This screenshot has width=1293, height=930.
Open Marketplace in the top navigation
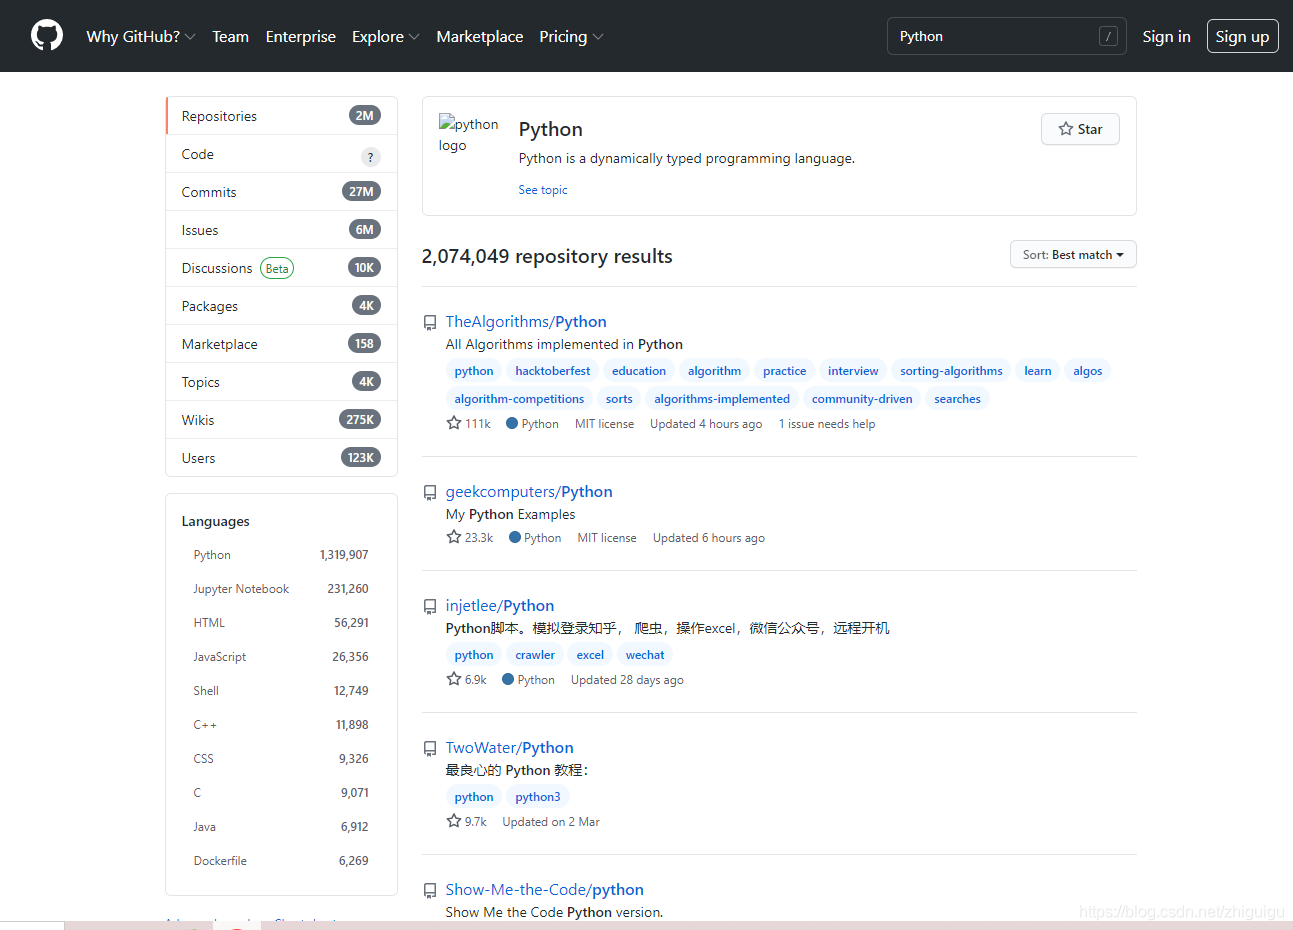[479, 36]
